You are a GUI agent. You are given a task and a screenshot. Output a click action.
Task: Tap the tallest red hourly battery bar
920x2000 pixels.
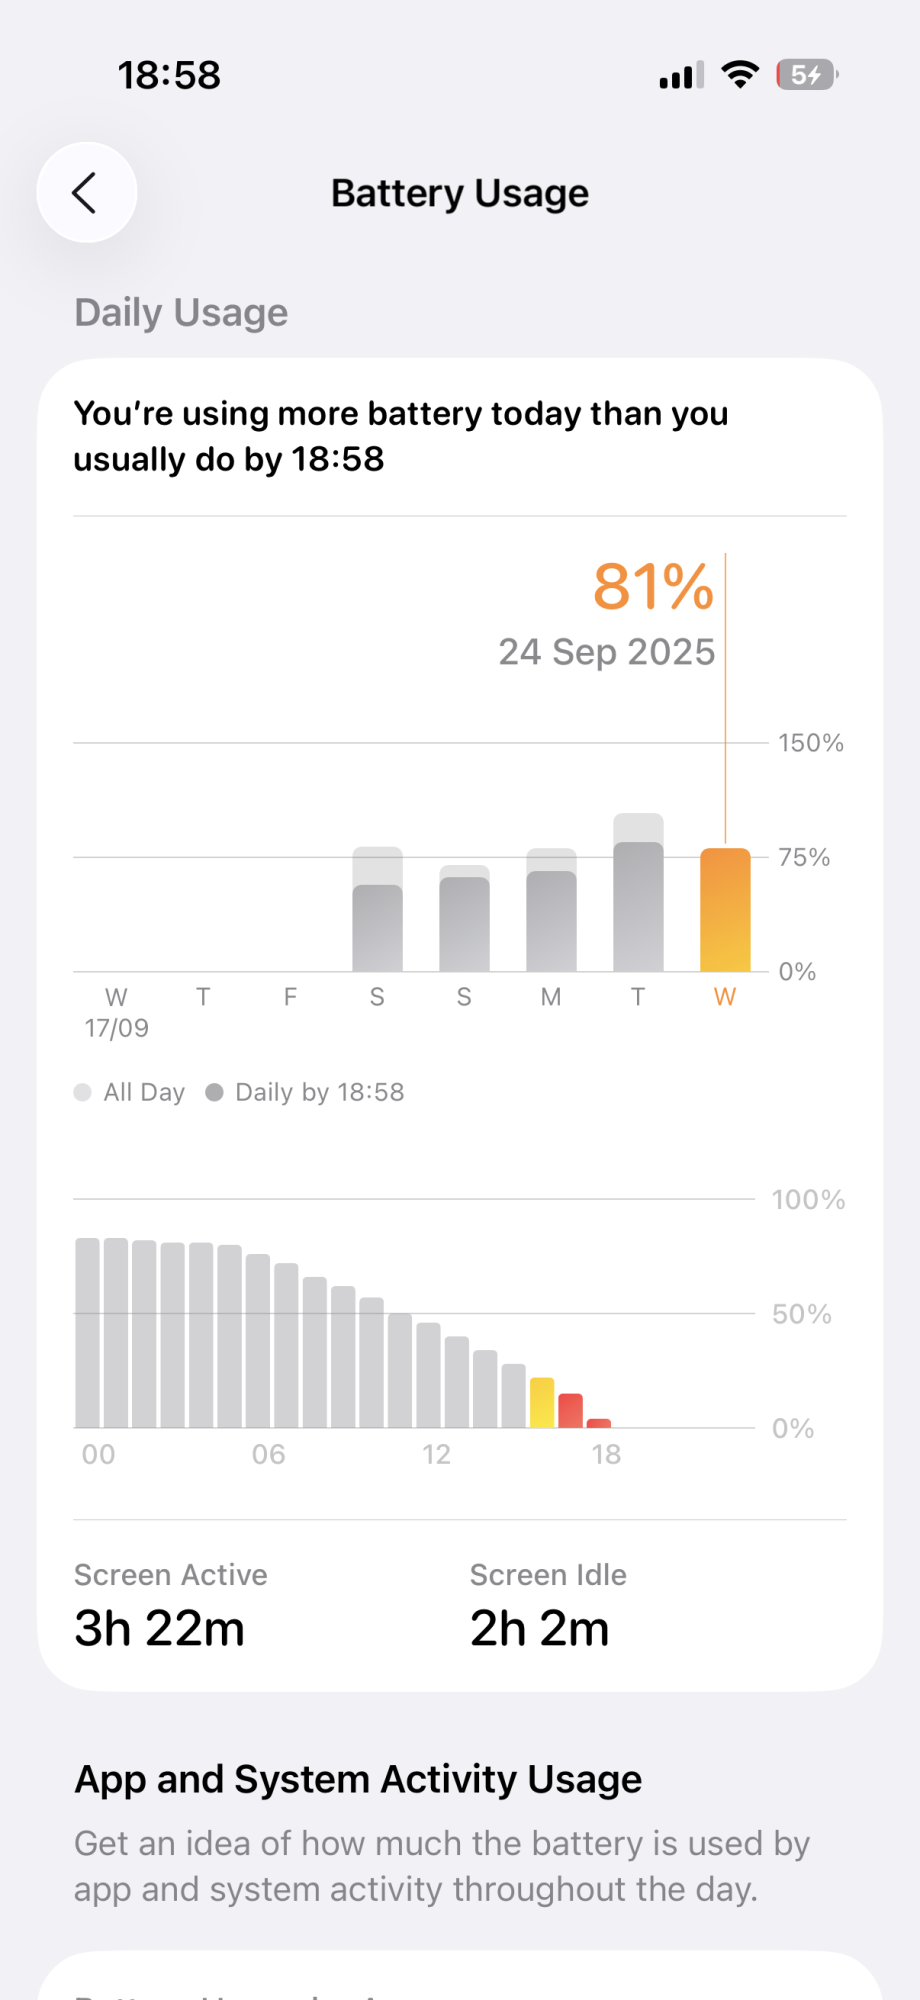click(x=570, y=1411)
